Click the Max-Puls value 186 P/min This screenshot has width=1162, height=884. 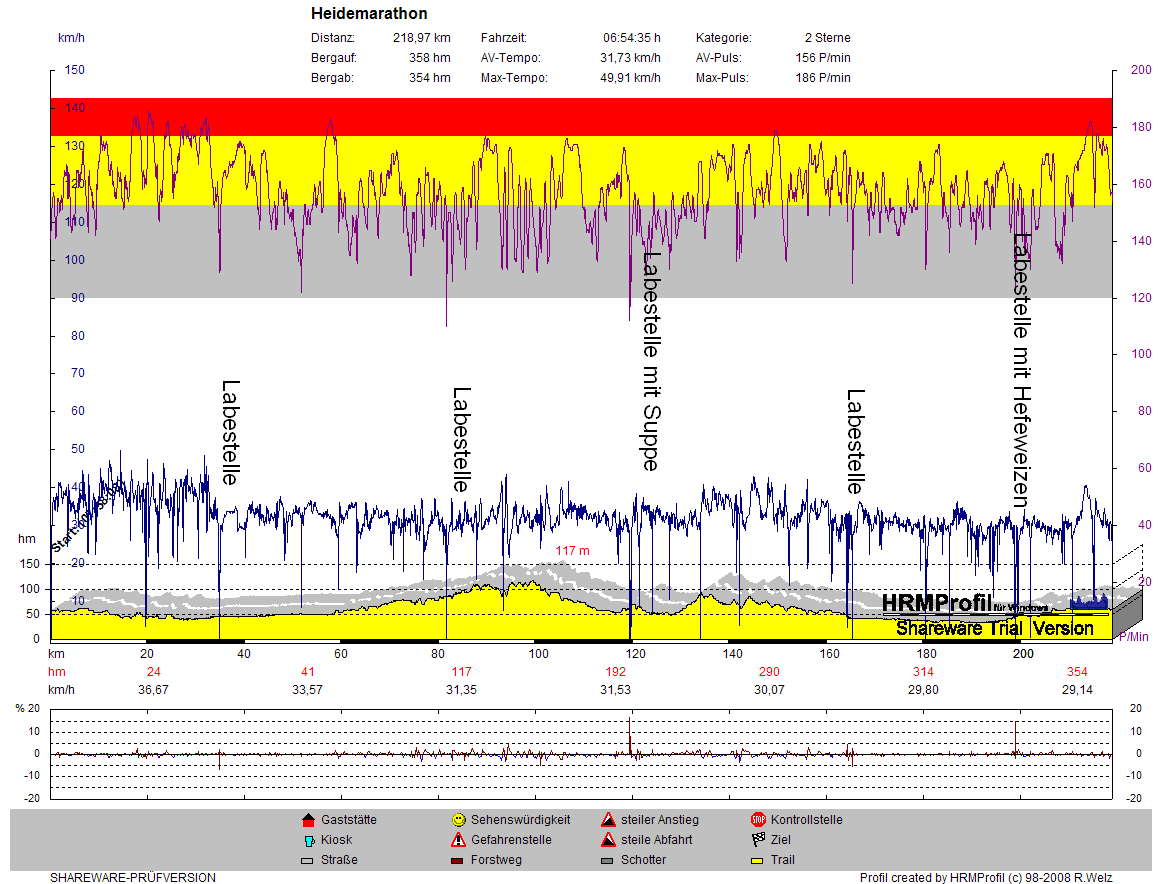point(823,78)
